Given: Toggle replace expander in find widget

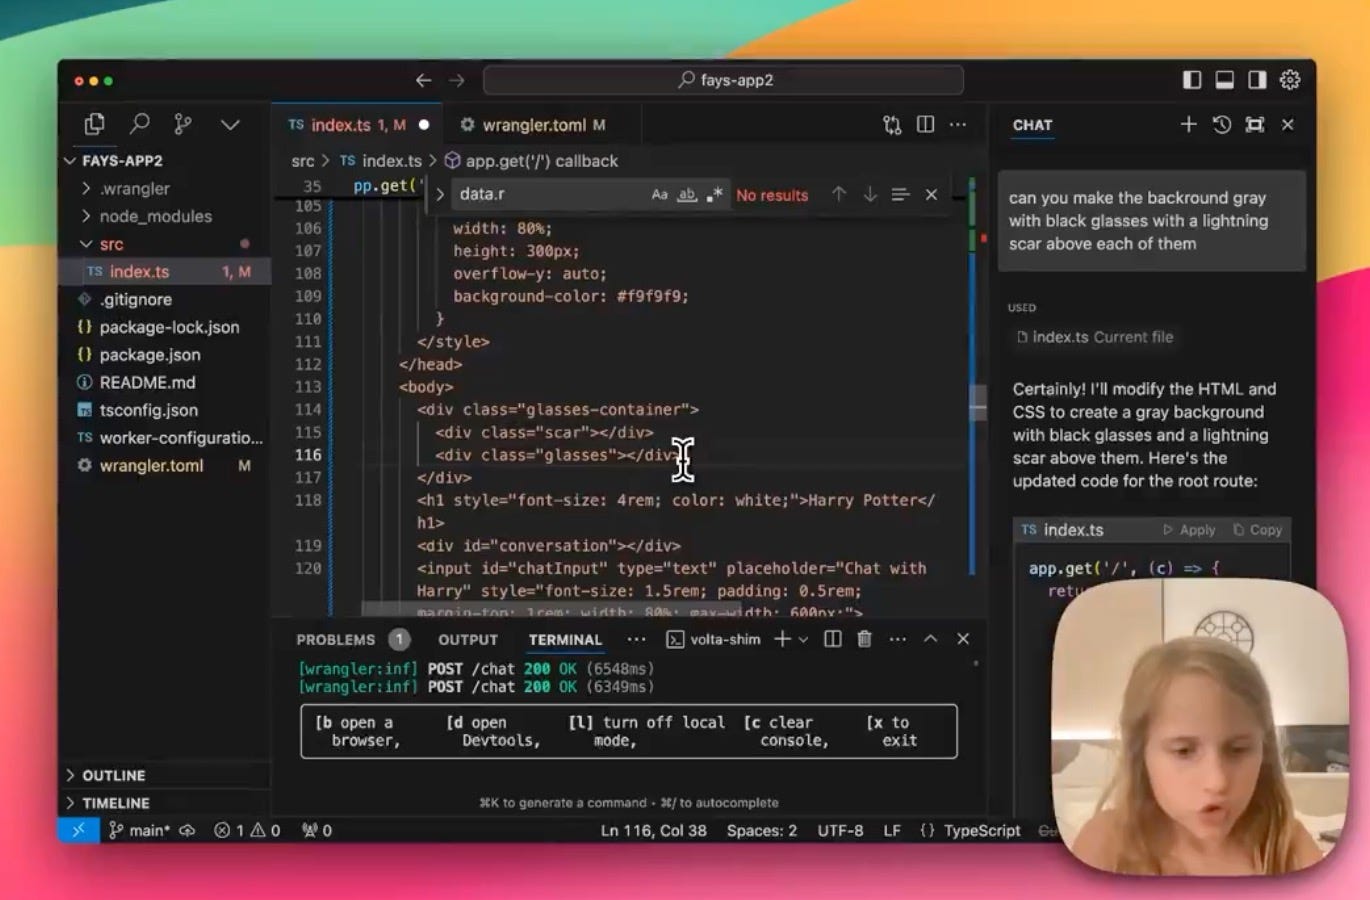Looking at the screenshot, I should [x=439, y=194].
